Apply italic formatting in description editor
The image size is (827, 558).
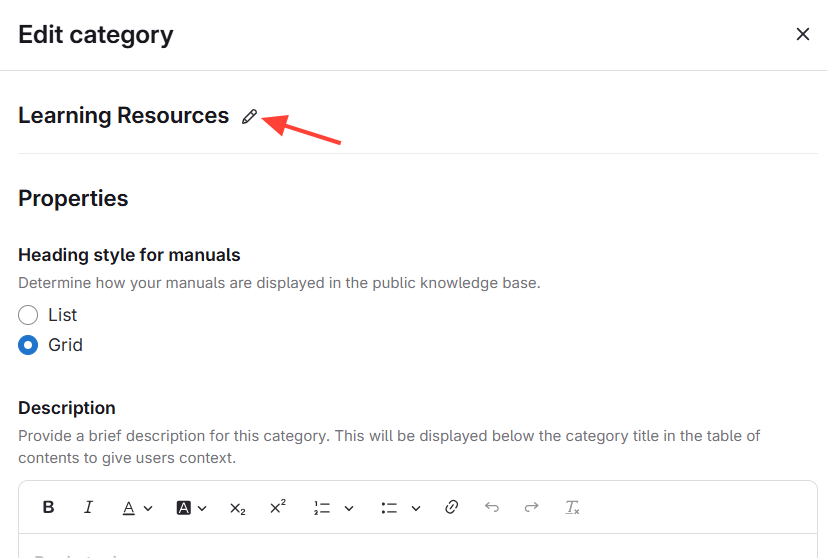pos(88,507)
